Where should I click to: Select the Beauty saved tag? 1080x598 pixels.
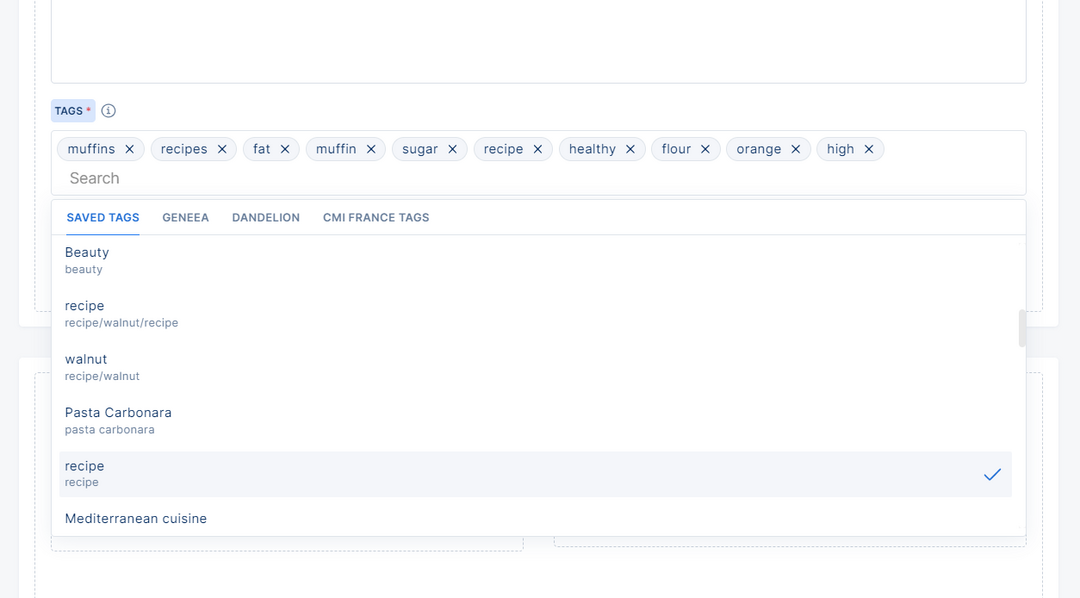coord(535,260)
